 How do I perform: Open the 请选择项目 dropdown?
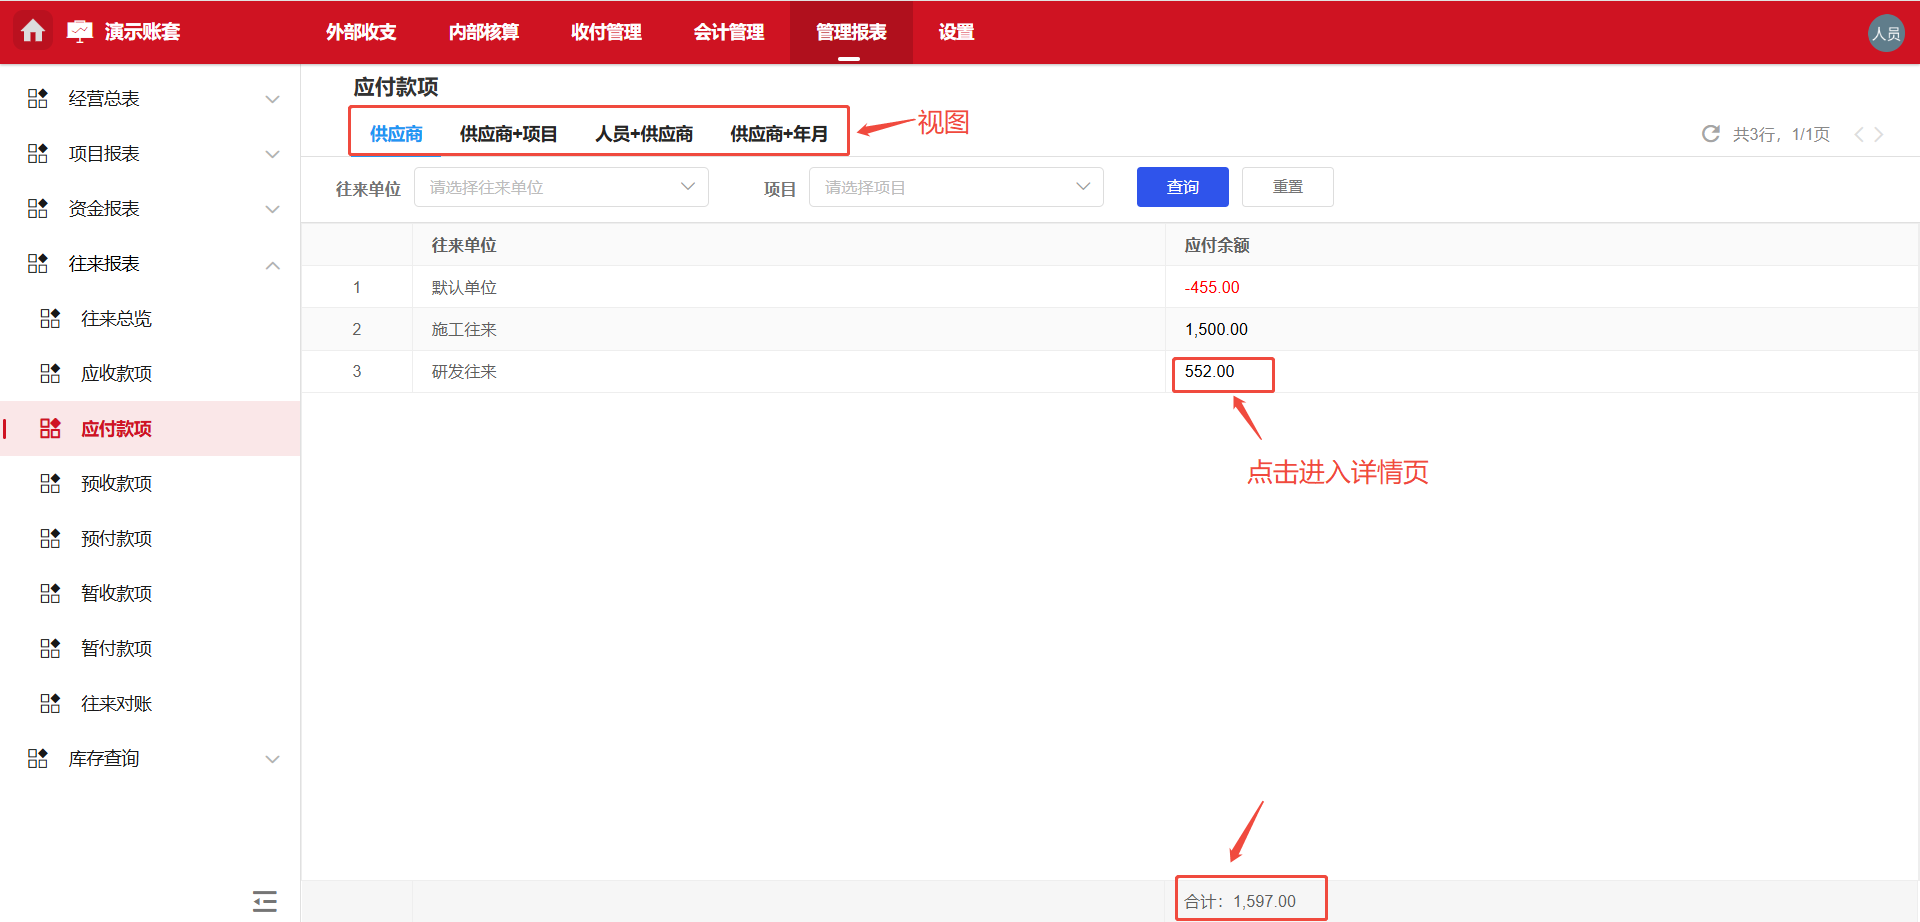point(955,186)
